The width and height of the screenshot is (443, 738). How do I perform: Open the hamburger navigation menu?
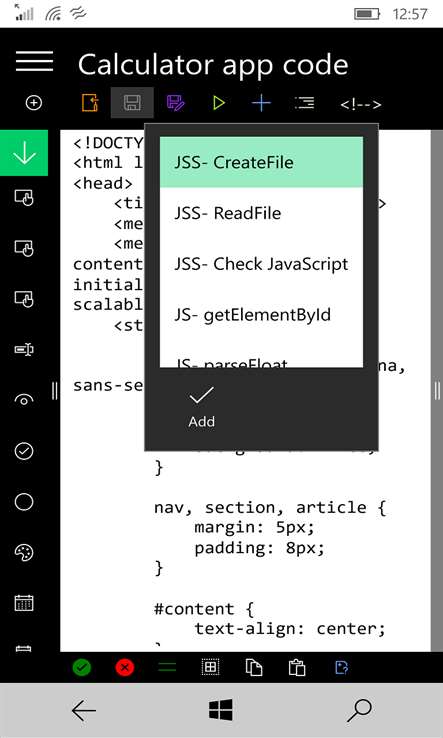(x=34, y=61)
